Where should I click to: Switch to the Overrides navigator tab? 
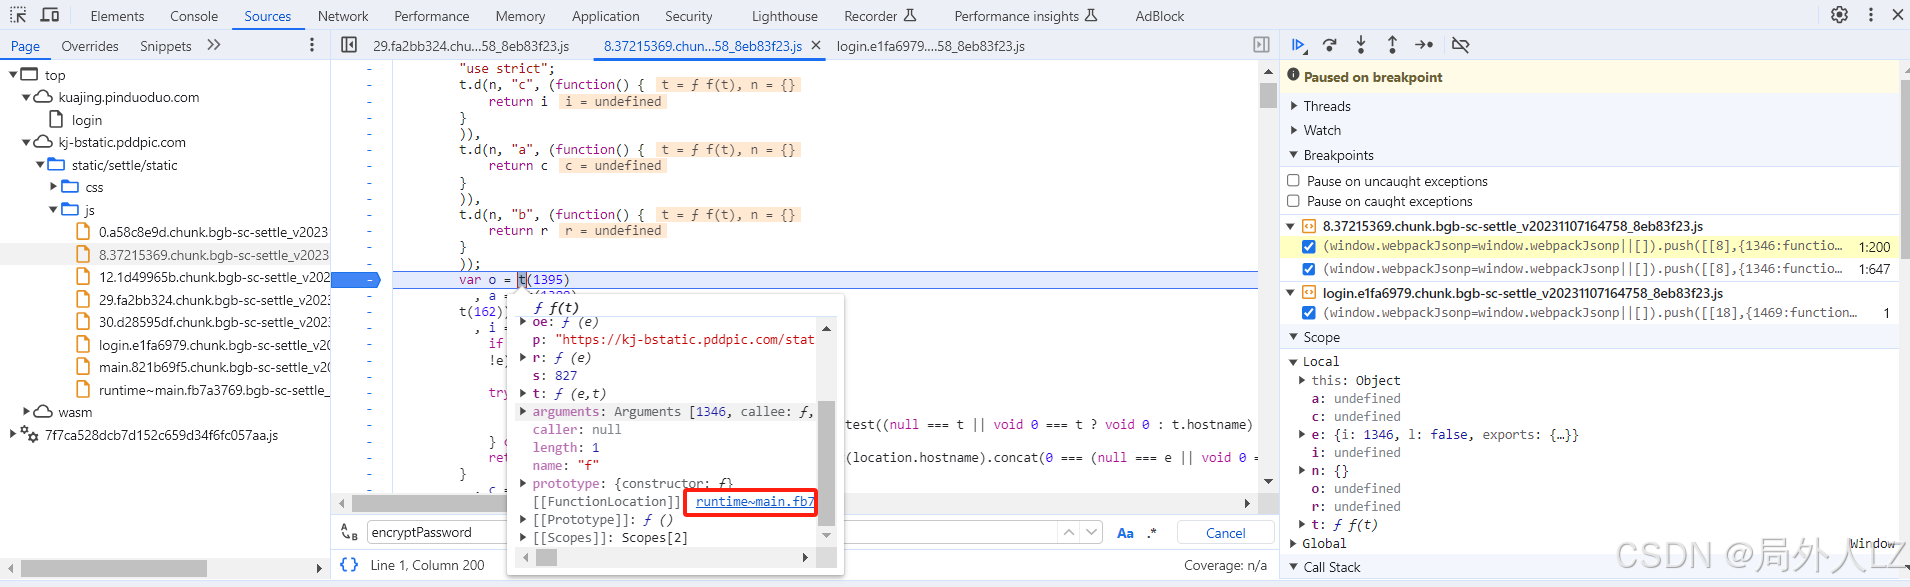click(90, 46)
